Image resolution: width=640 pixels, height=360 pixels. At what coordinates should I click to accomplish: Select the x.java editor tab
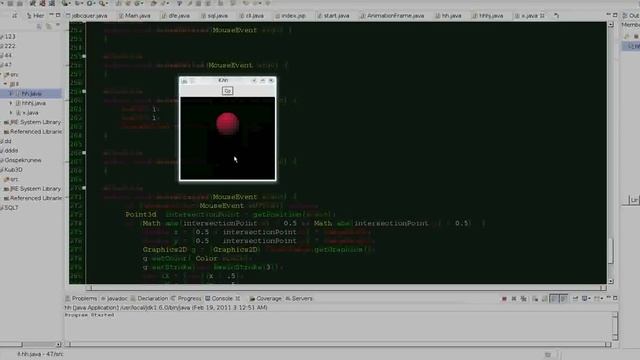coord(530,16)
